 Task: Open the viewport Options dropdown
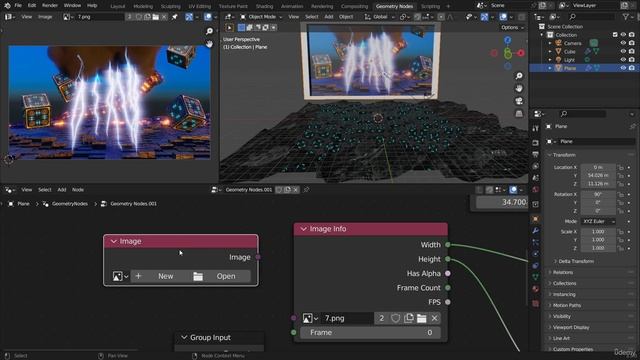pos(512,27)
